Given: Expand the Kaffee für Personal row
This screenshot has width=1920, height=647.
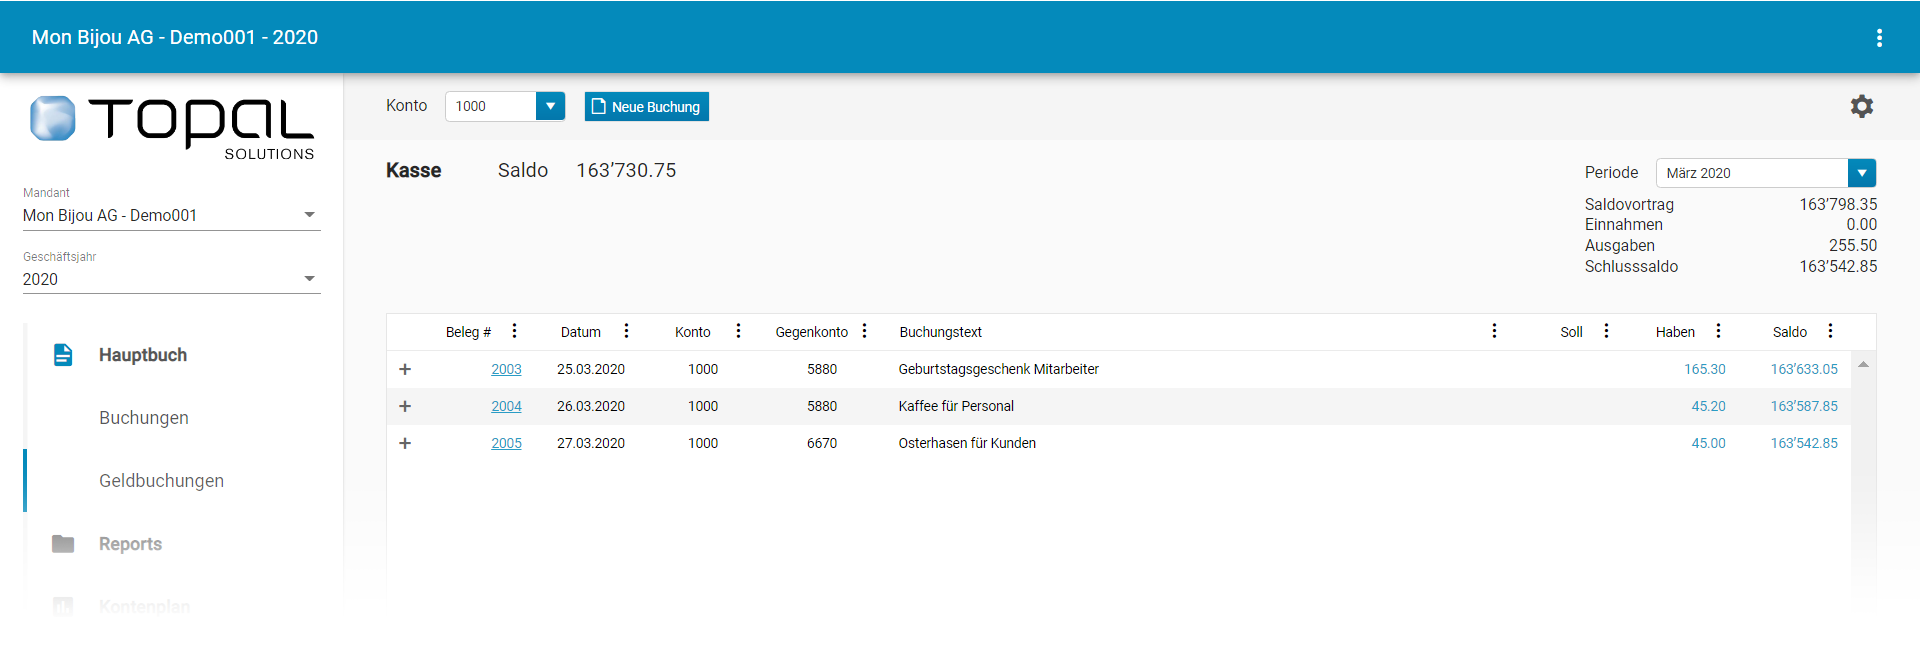Looking at the screenshot, I should (x=405, y=406).
